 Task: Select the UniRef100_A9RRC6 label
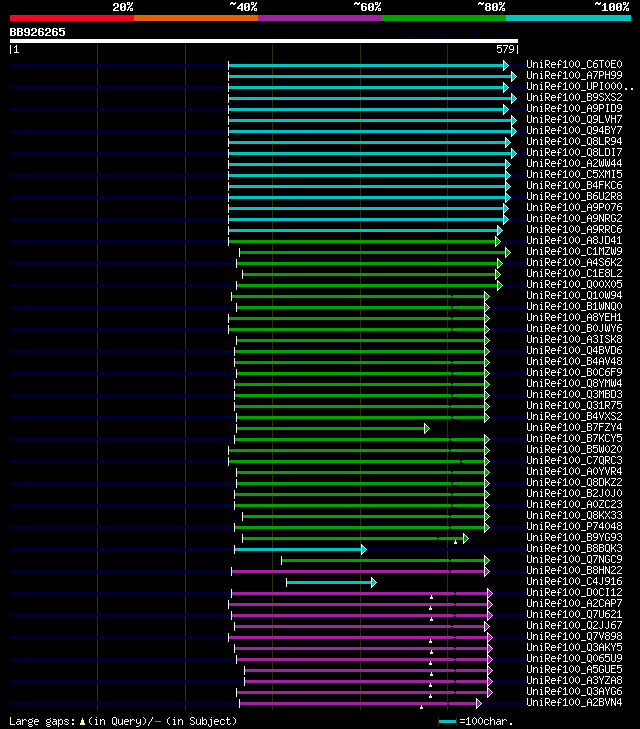[574, 230]
